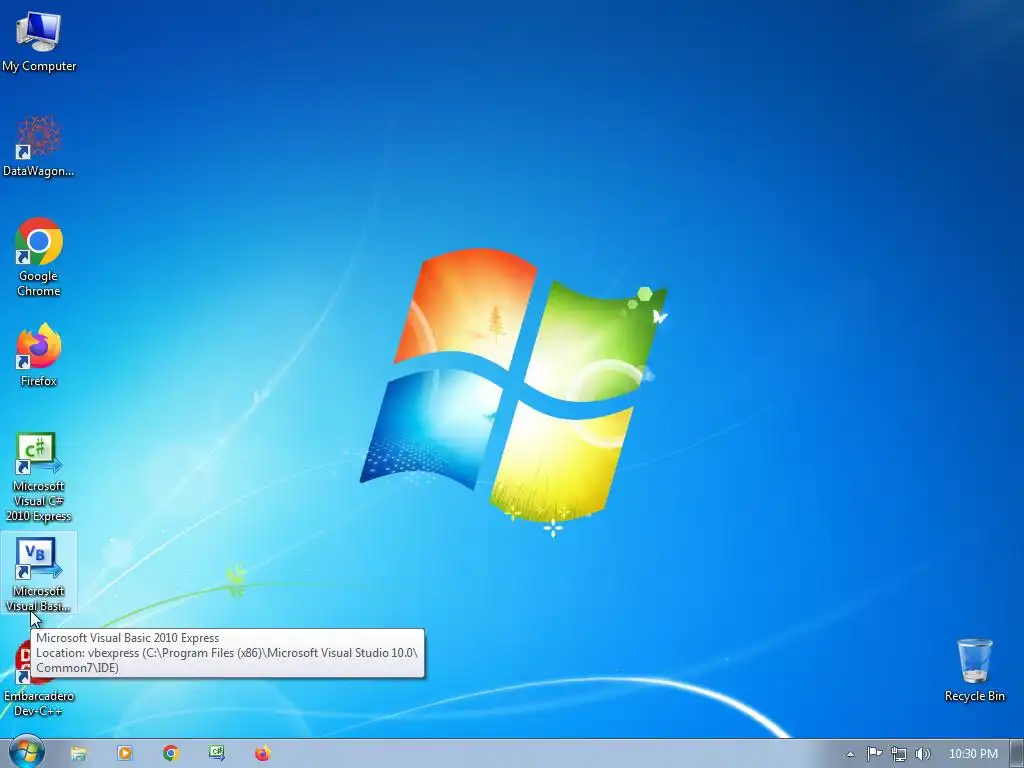Select the Embarcadero Dev-C++ shortcut
The width and height of the screenshot is (1024, 768).
39,679
